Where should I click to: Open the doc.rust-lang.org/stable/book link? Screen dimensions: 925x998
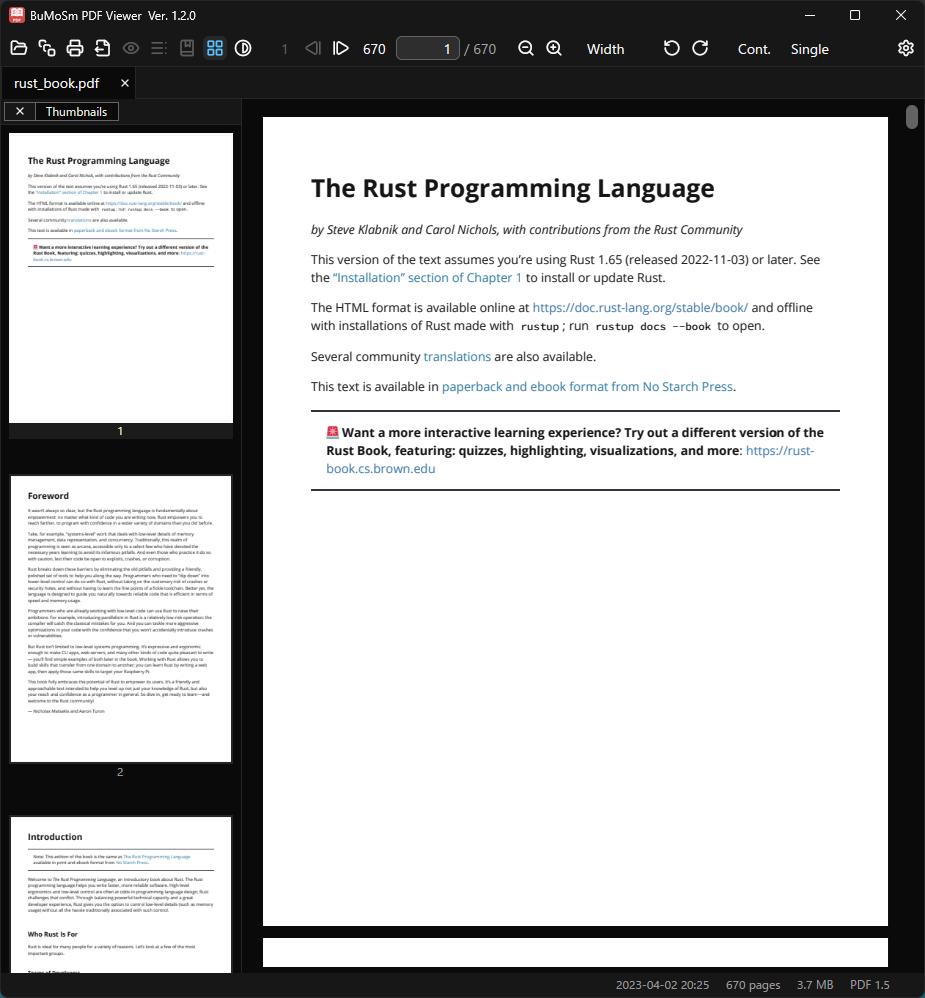click(640, 307)
